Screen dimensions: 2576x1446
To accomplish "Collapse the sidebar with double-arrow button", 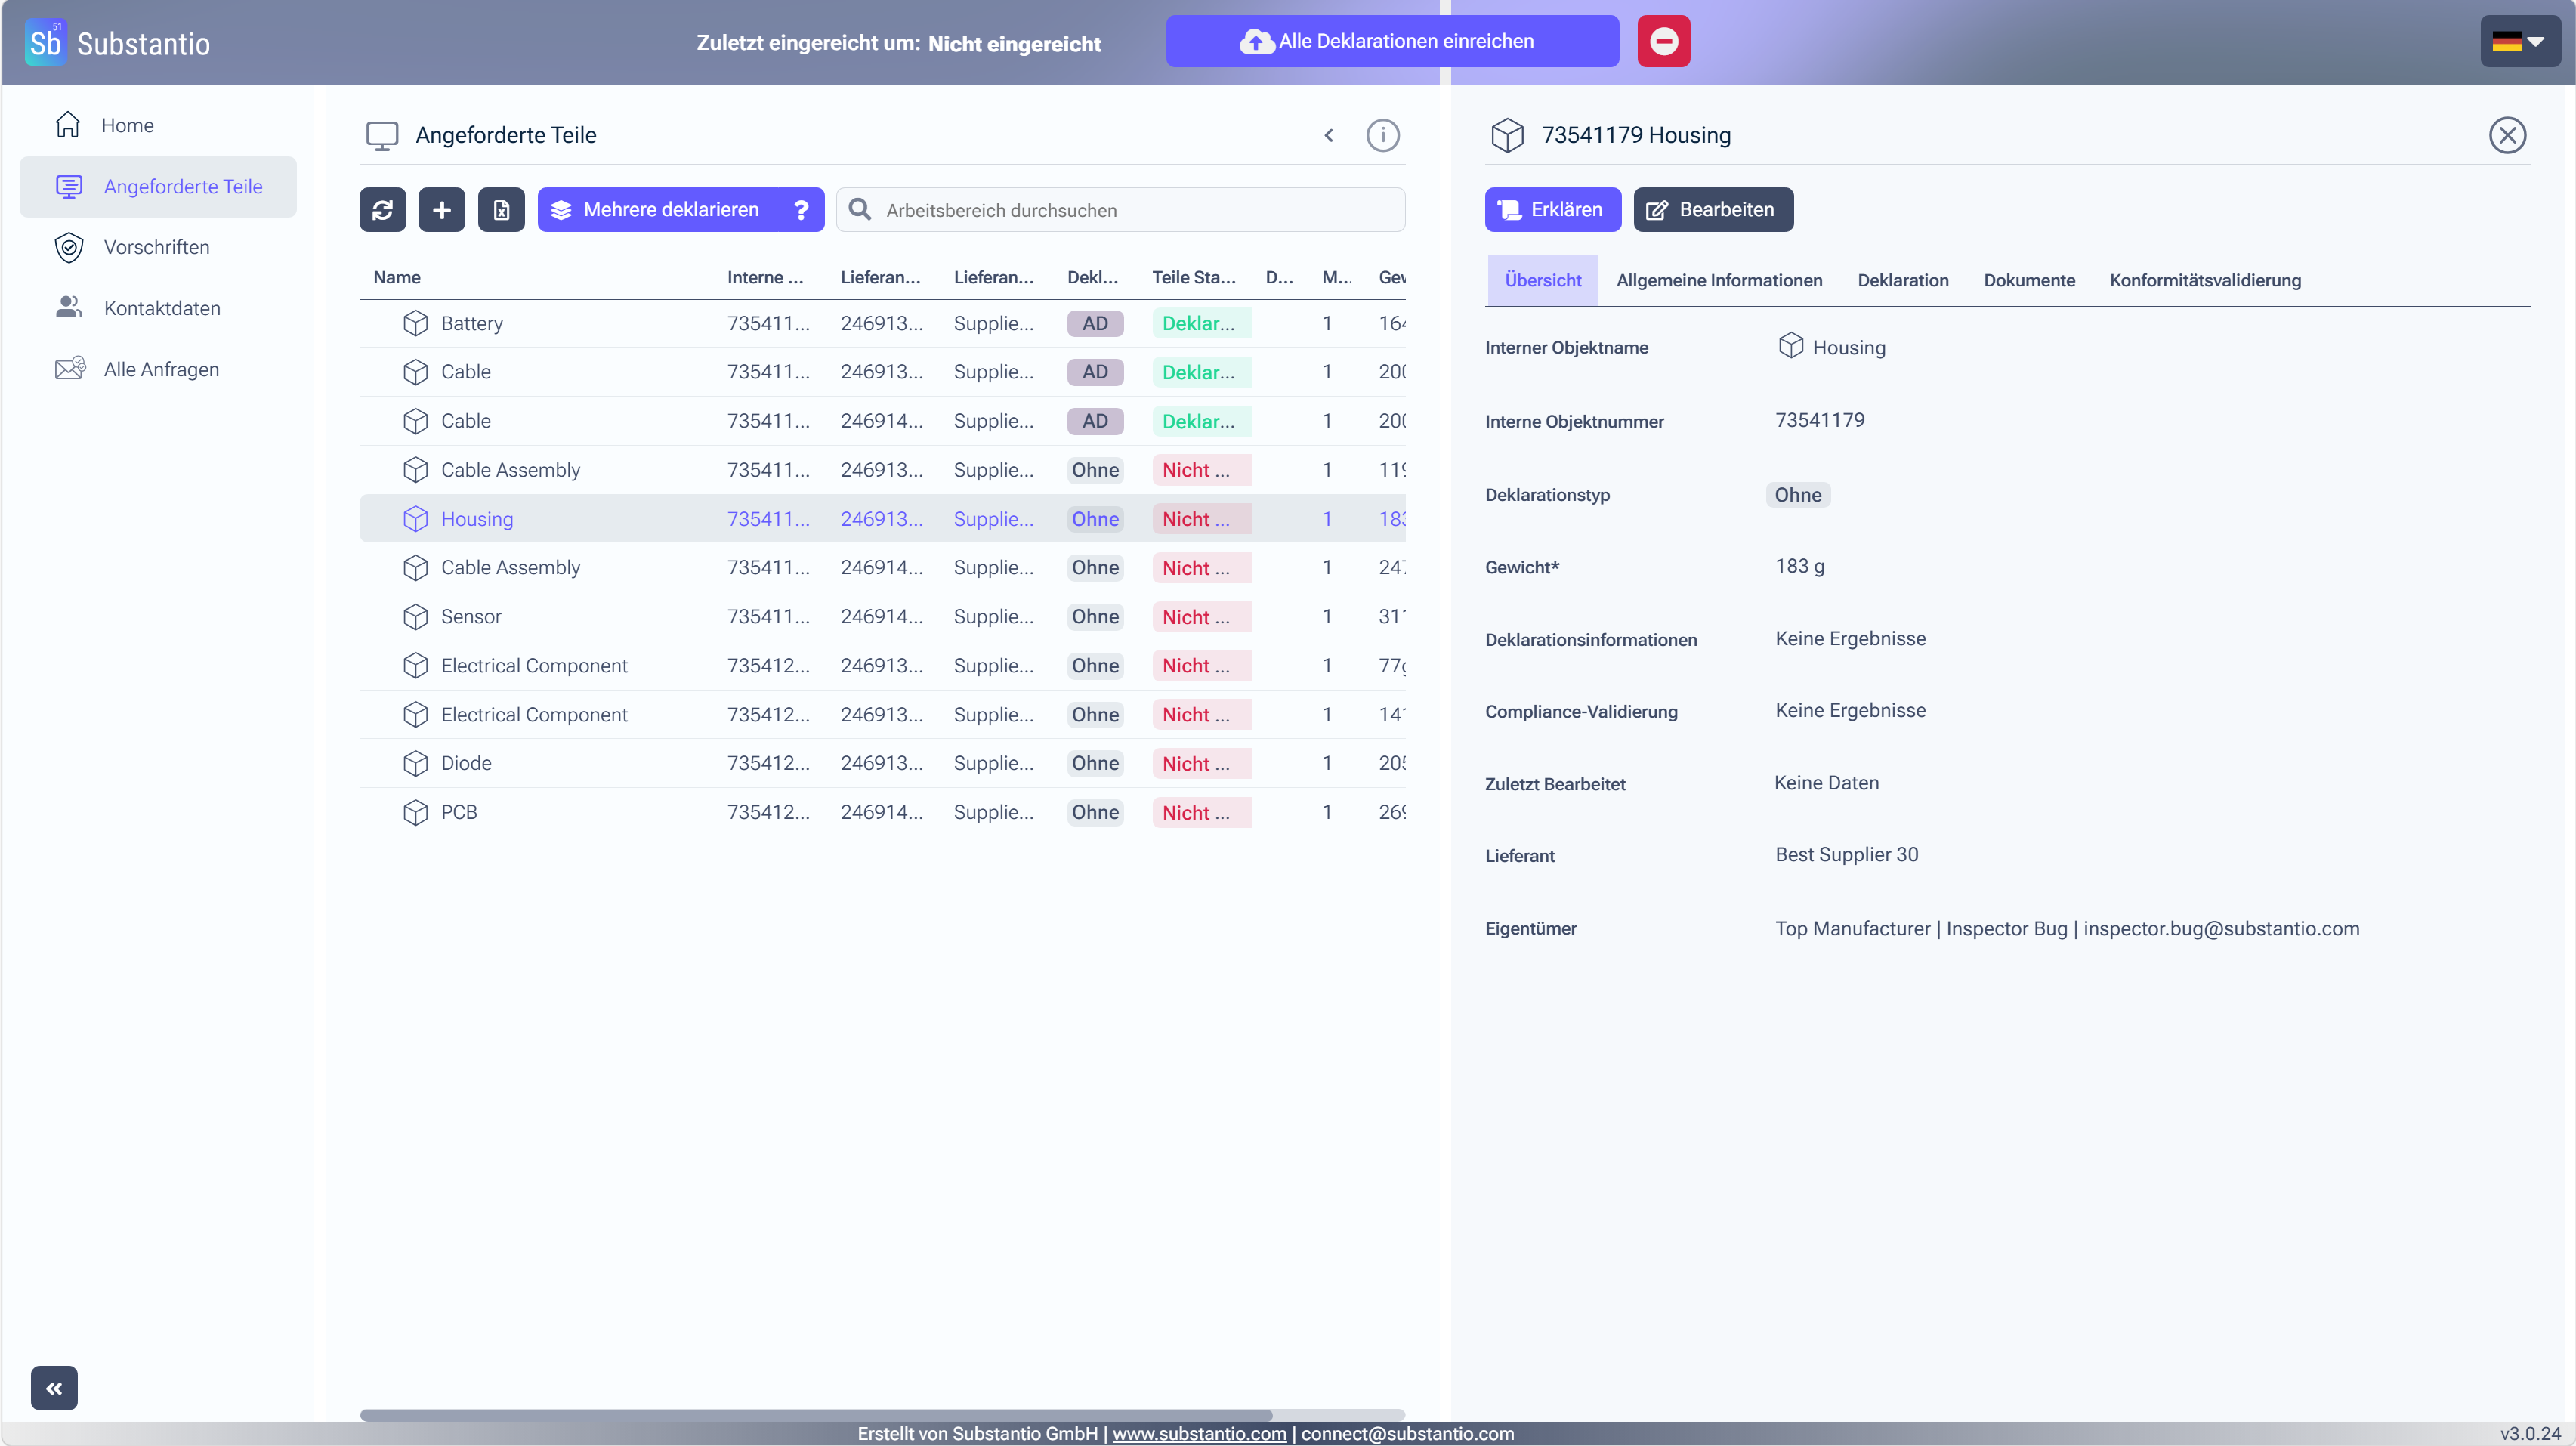I will [x=54, y=1388].
